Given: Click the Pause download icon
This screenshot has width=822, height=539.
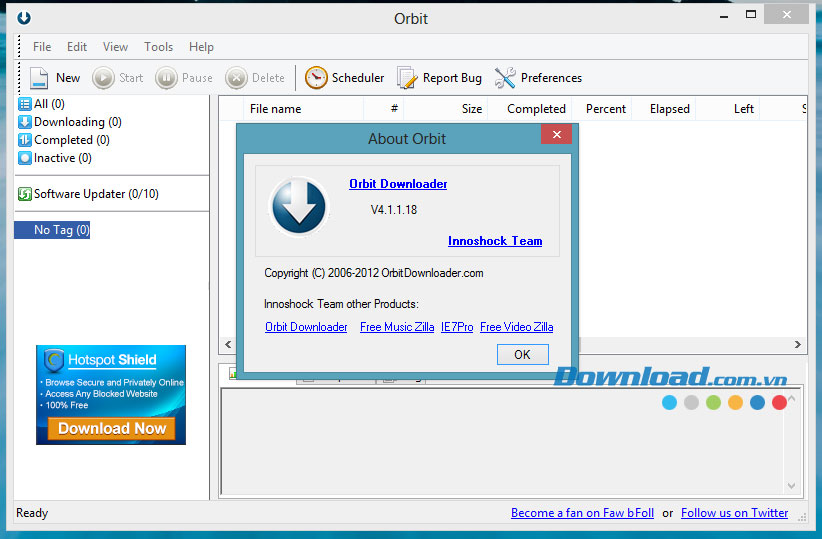Looking at the screenshot, I should 166,78.
